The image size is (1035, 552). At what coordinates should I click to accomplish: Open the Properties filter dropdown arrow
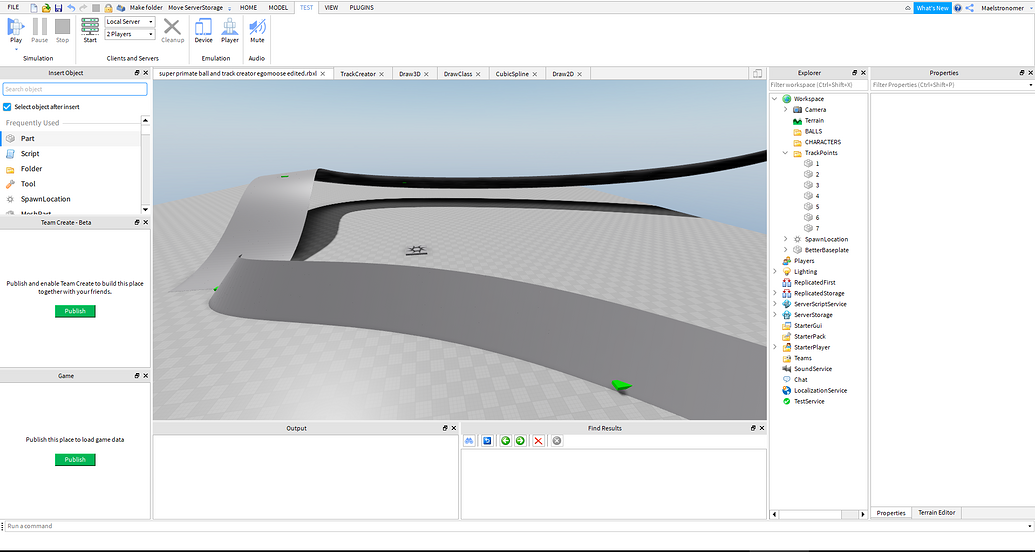(1030, 85)
